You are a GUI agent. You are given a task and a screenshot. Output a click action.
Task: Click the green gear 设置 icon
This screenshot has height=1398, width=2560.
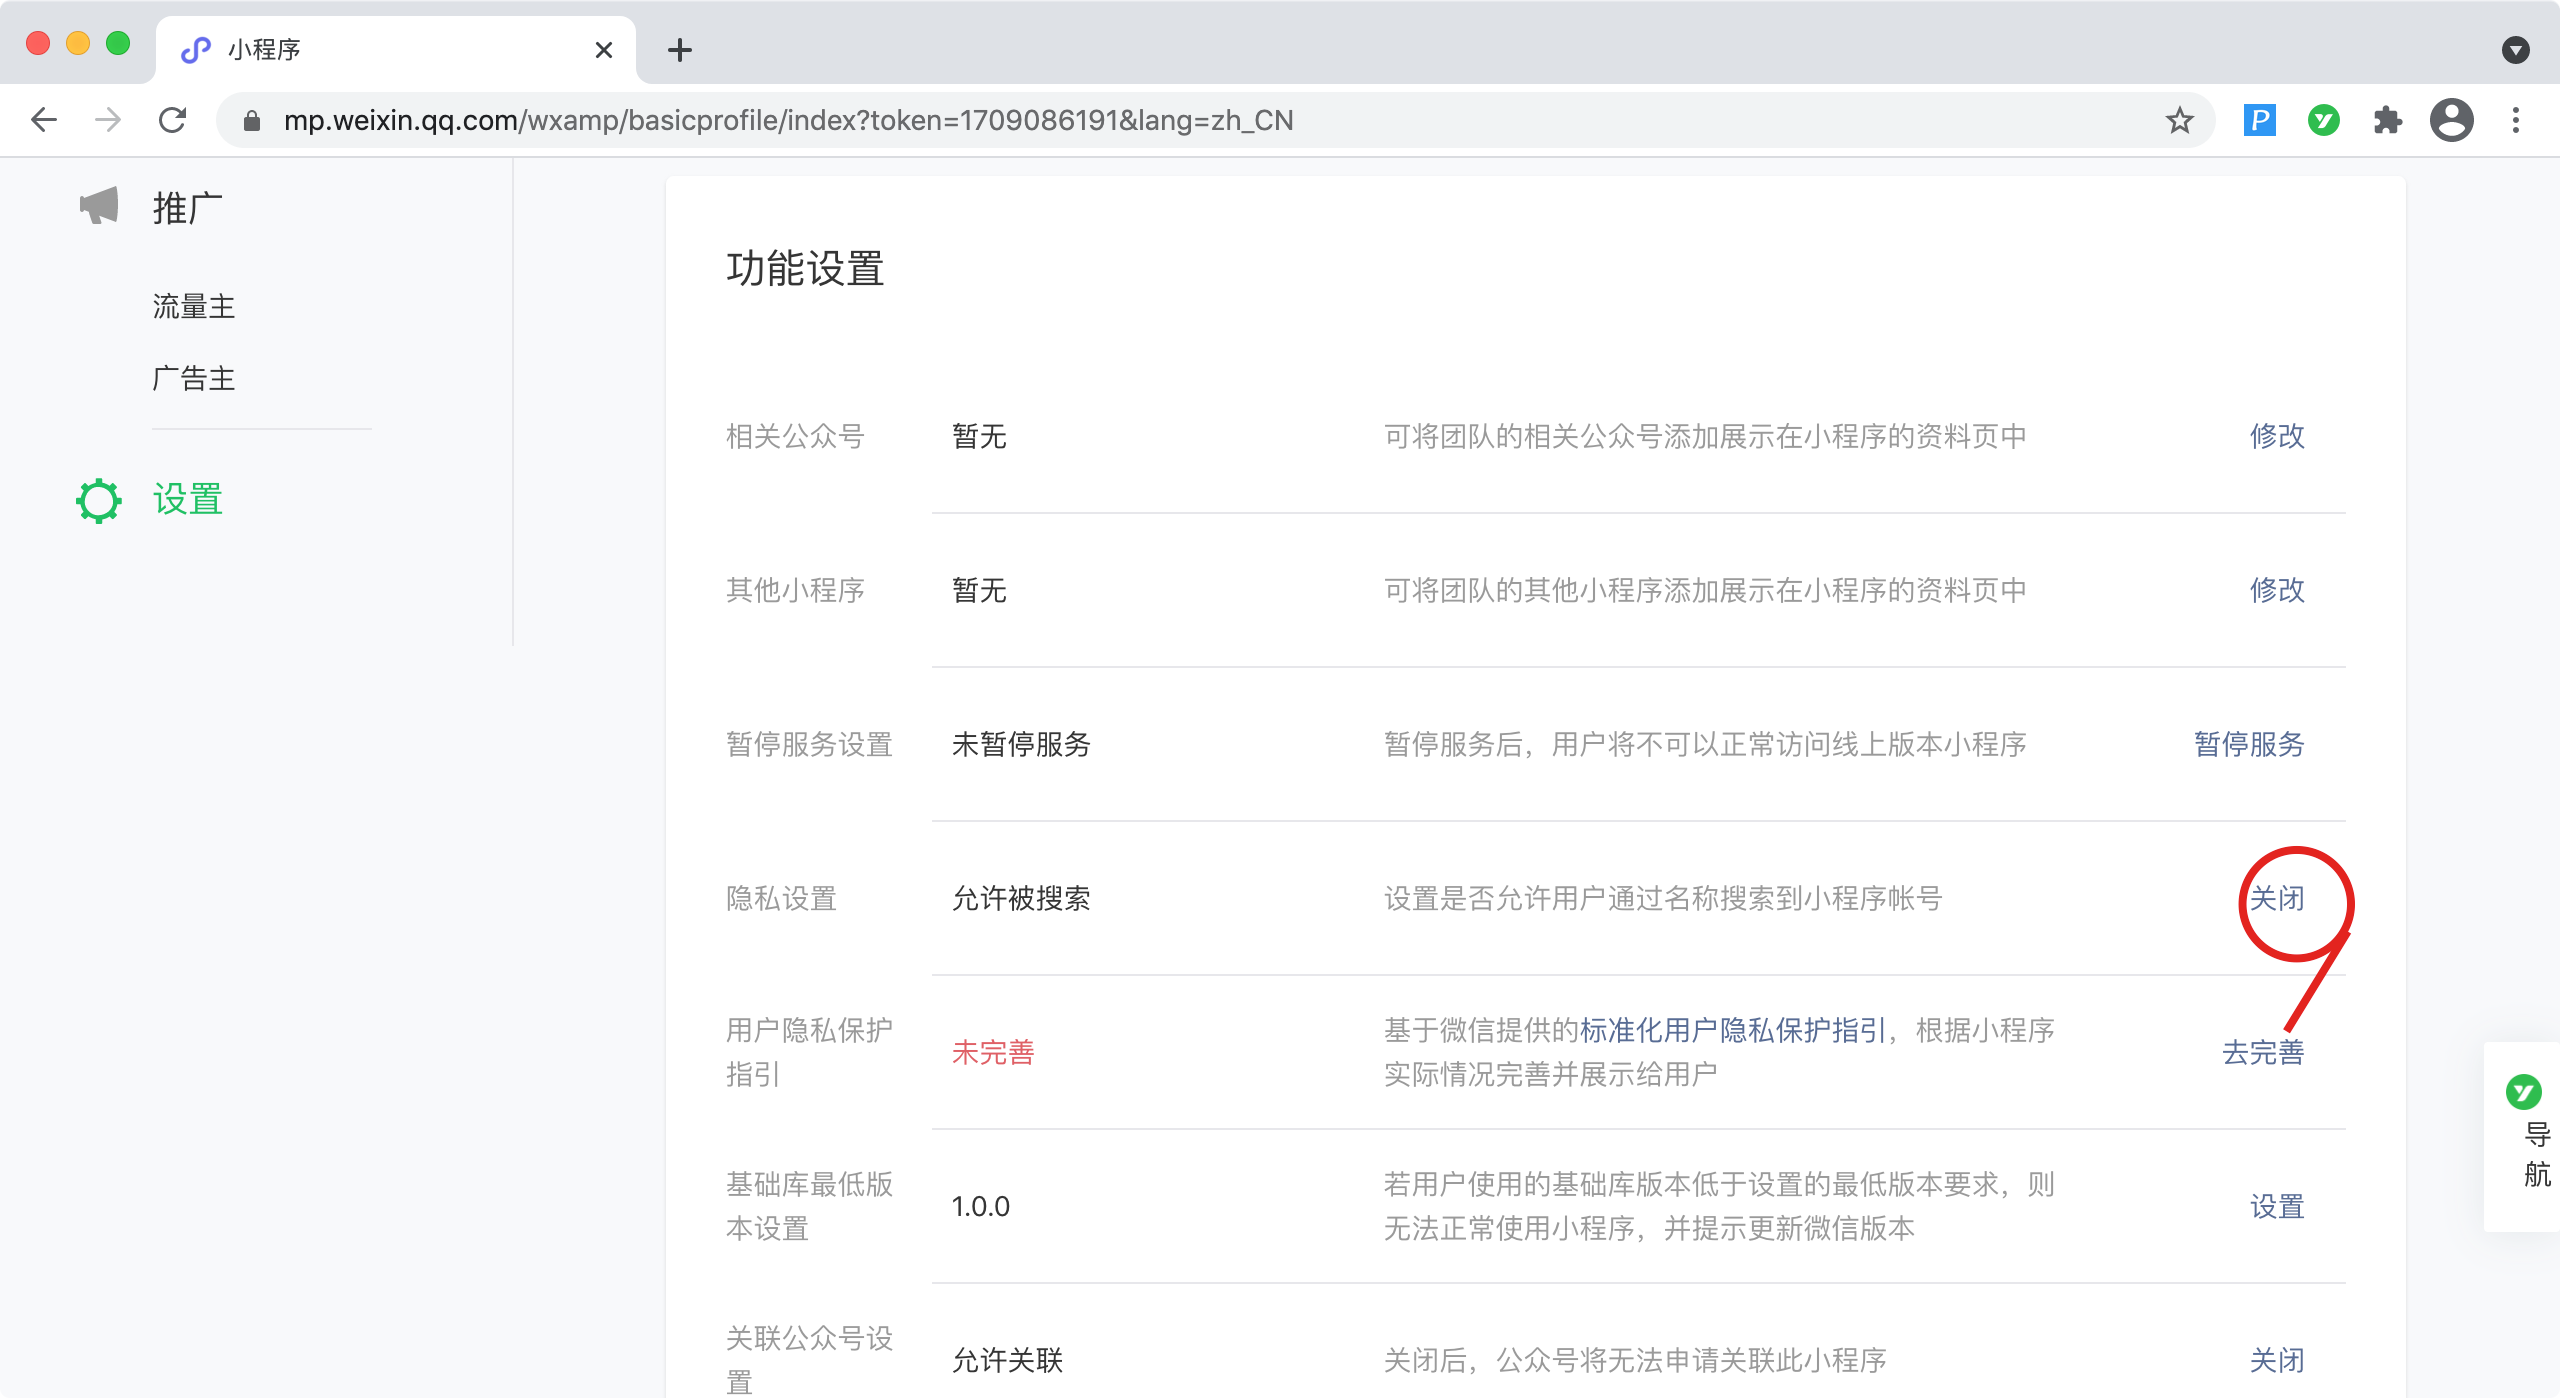click(x=99, y=500)
